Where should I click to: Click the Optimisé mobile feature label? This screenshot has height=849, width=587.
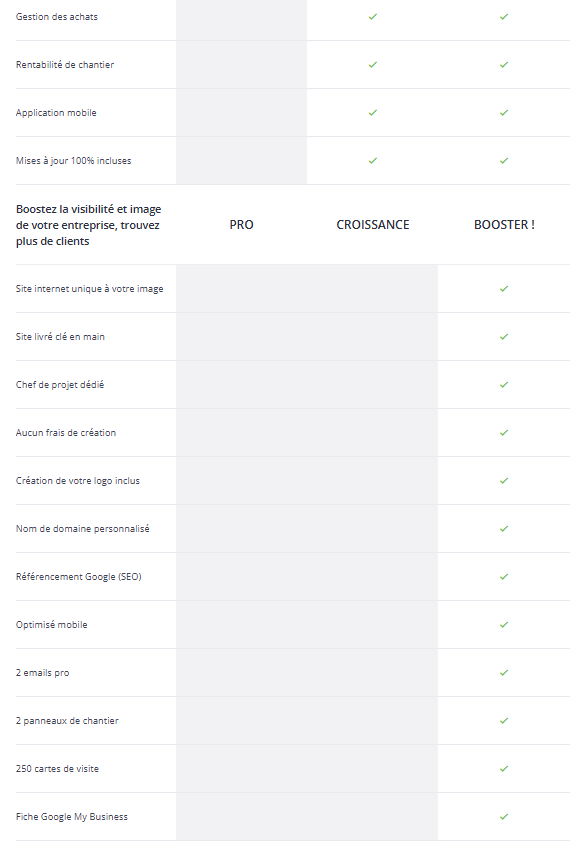click(51, 625)
